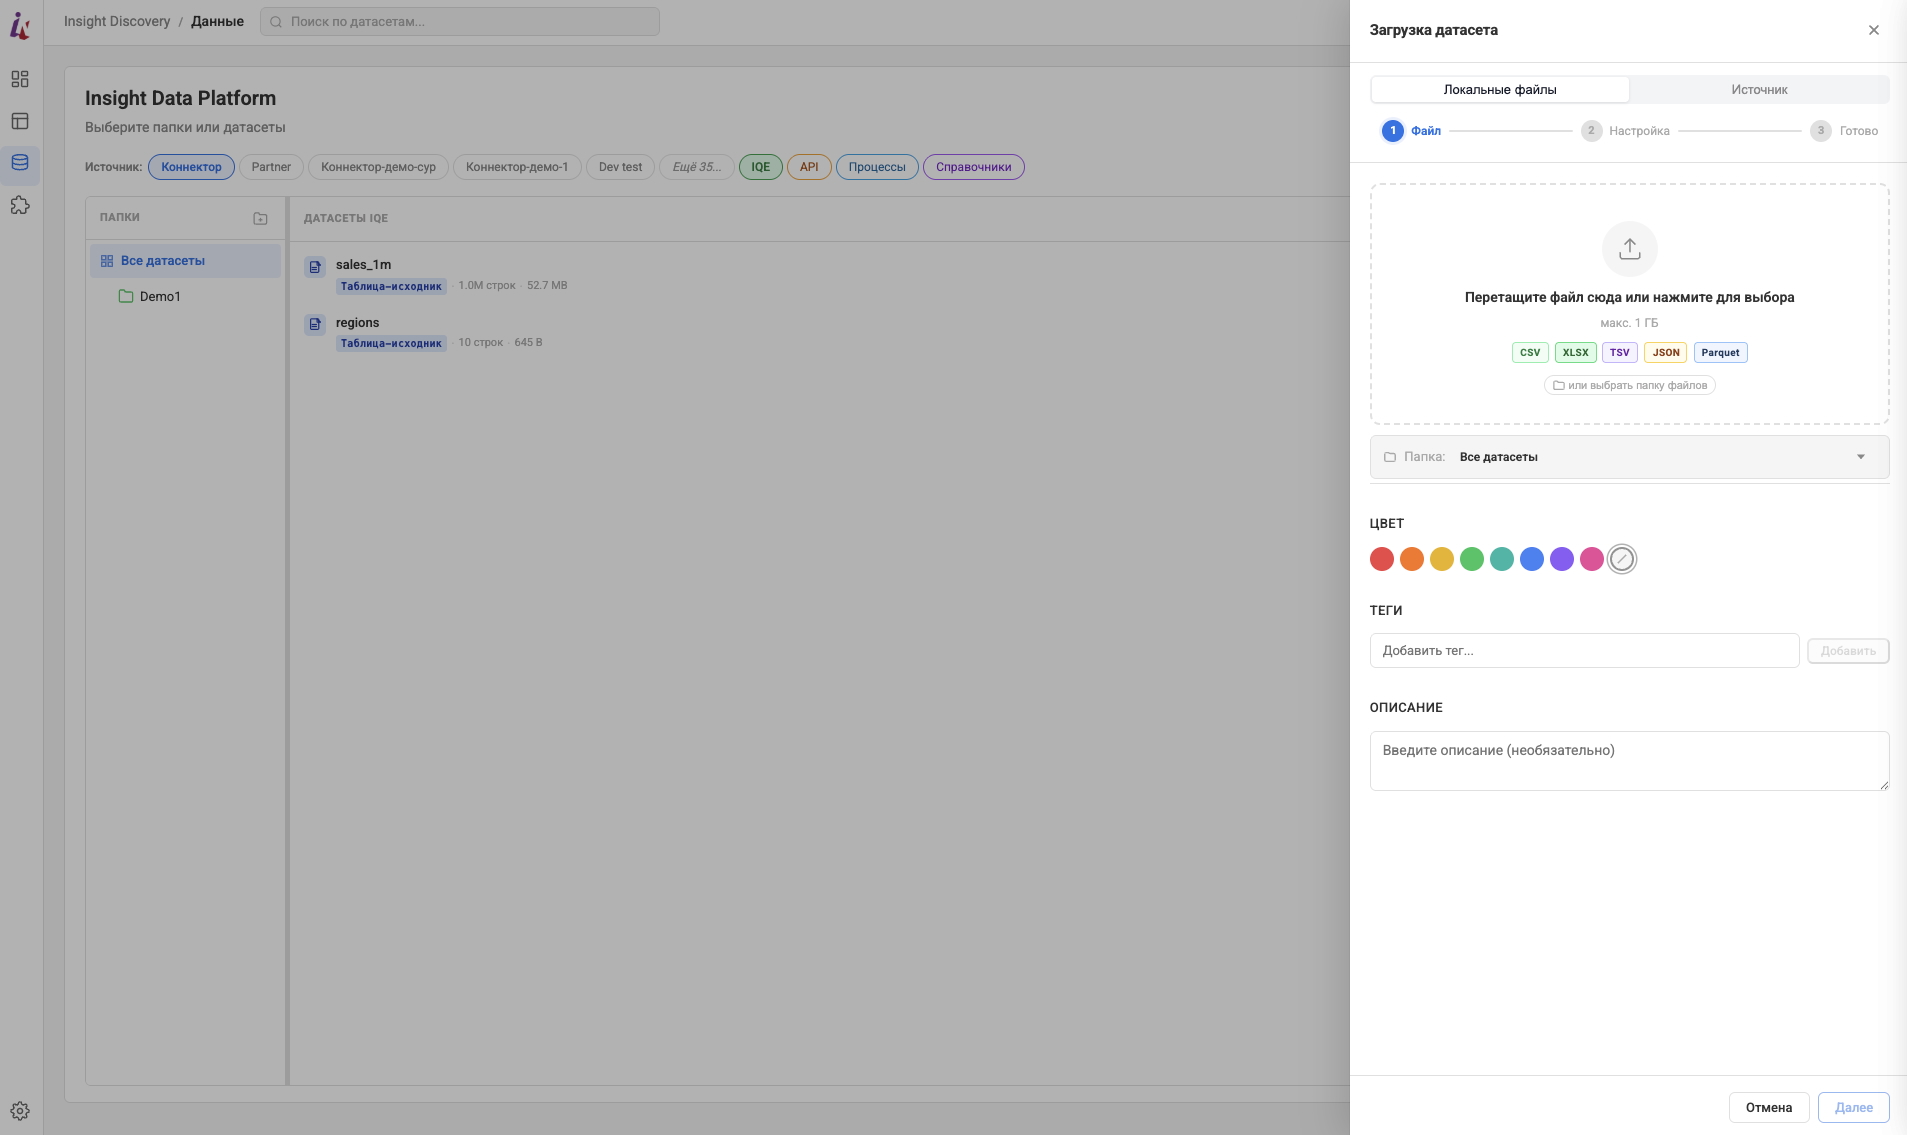Screen dimensions: 1907x1135
Task: Click или выбрать папку файлов button
Action: click(x=1629, y=386)
